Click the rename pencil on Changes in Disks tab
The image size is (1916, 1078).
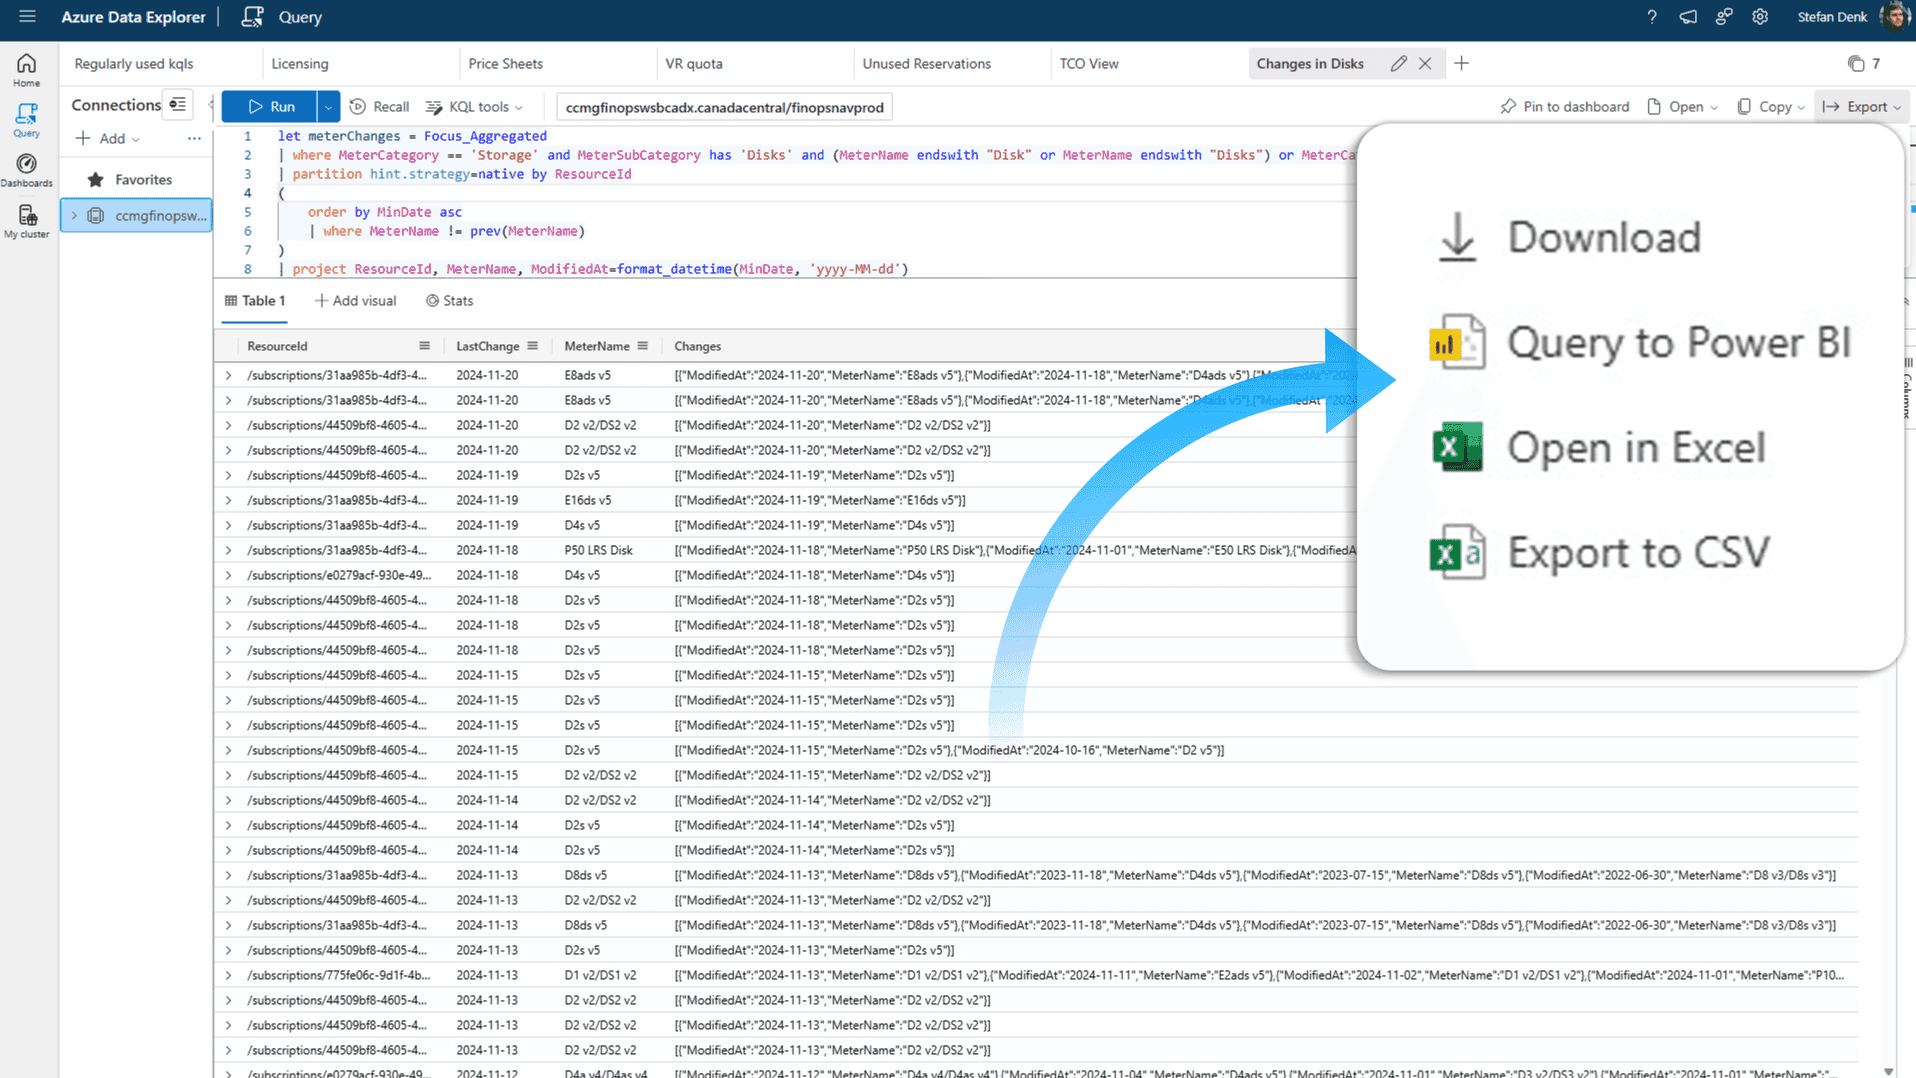click(1398, 63)
